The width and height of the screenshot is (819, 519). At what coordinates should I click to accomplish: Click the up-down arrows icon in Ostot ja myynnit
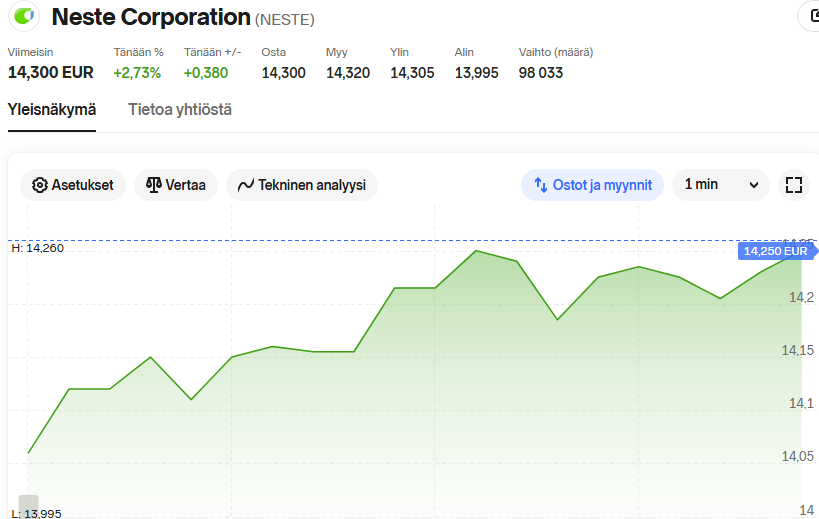pos(541,185)
